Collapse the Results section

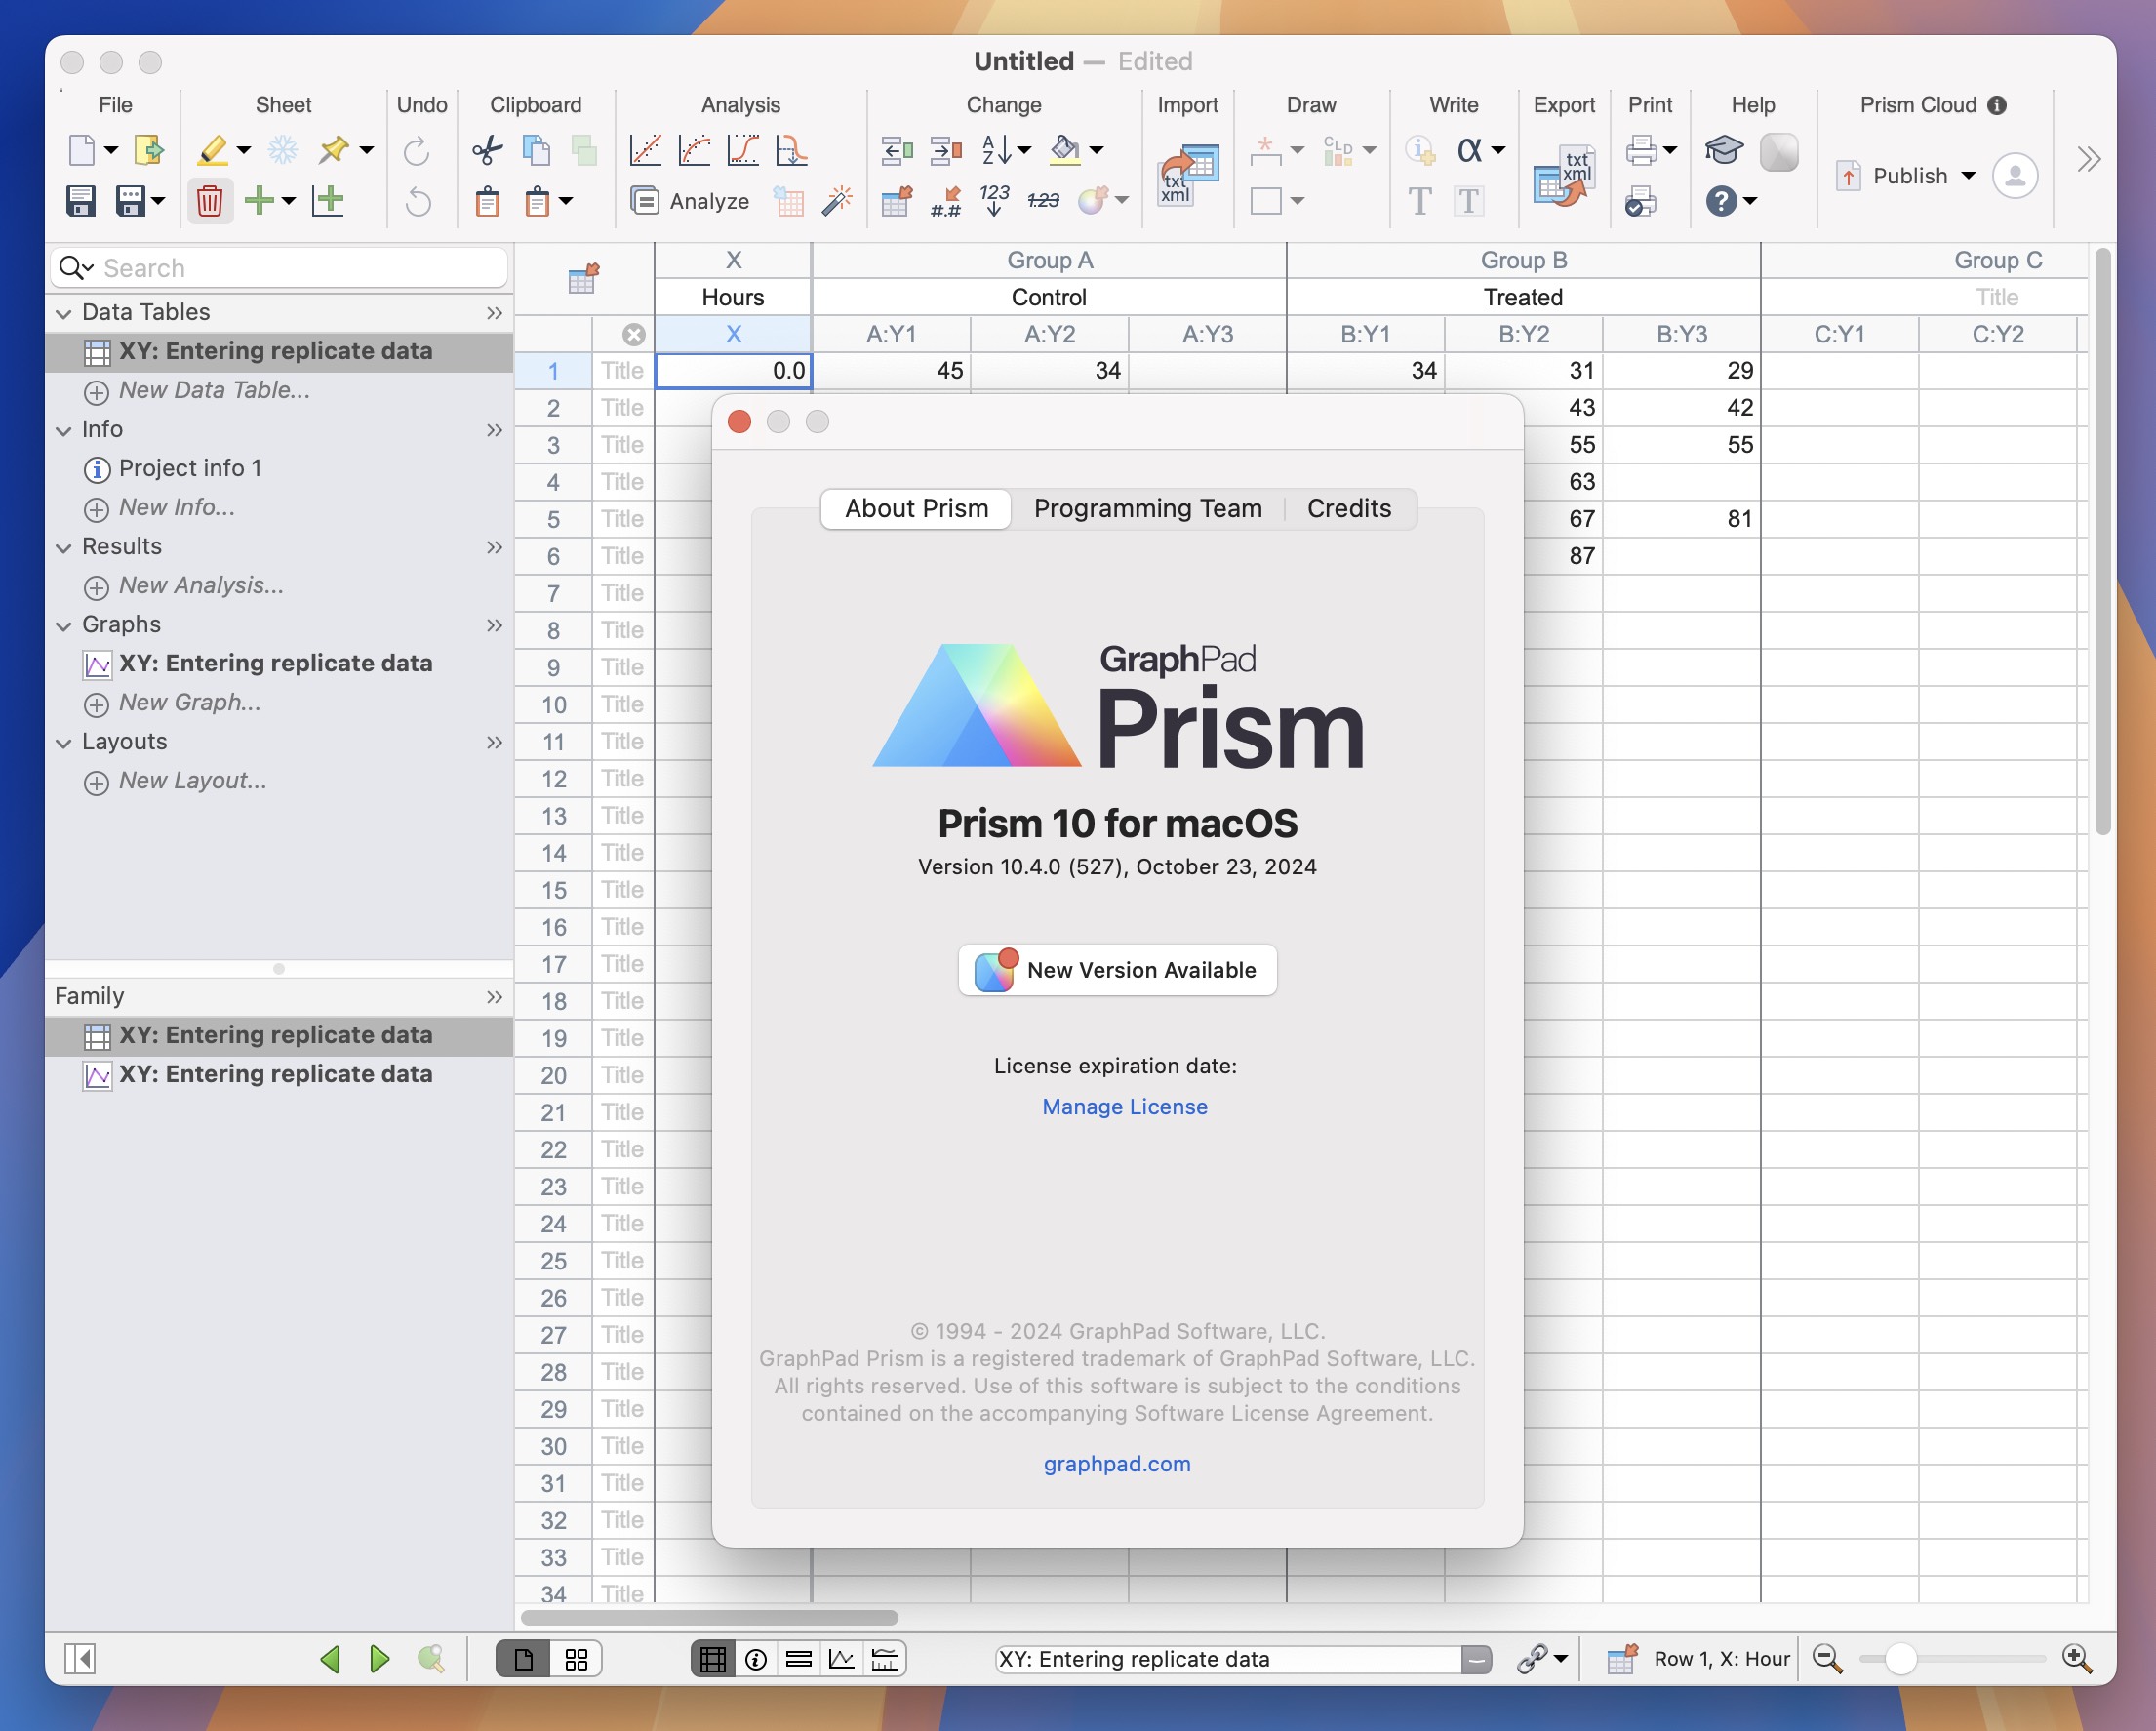(64, 547)
